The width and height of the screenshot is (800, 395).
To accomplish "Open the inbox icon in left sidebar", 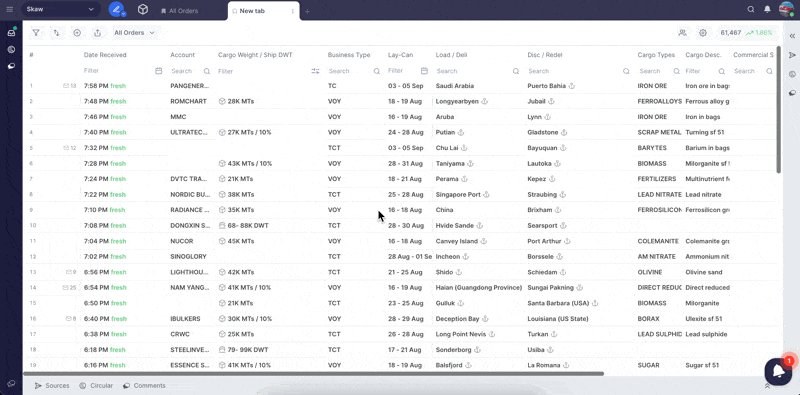I will pos(11,33).
